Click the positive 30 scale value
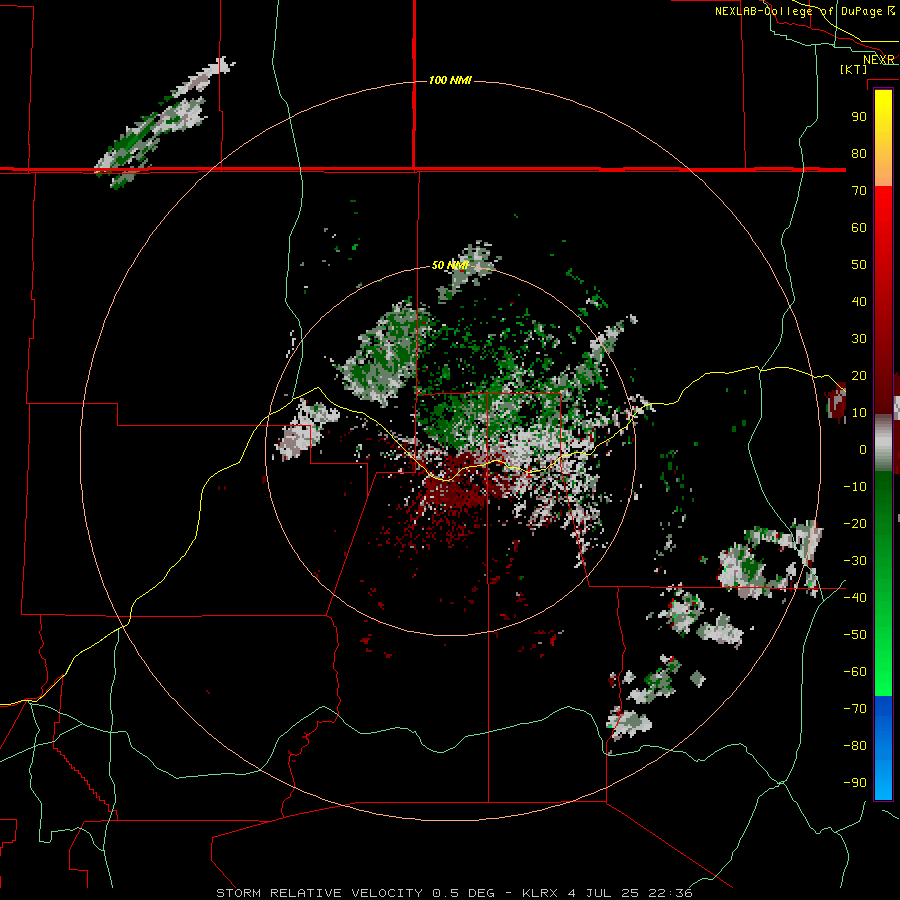Image resolution: width=900 pixels, height=900 pixels. (x=859, y=339)
